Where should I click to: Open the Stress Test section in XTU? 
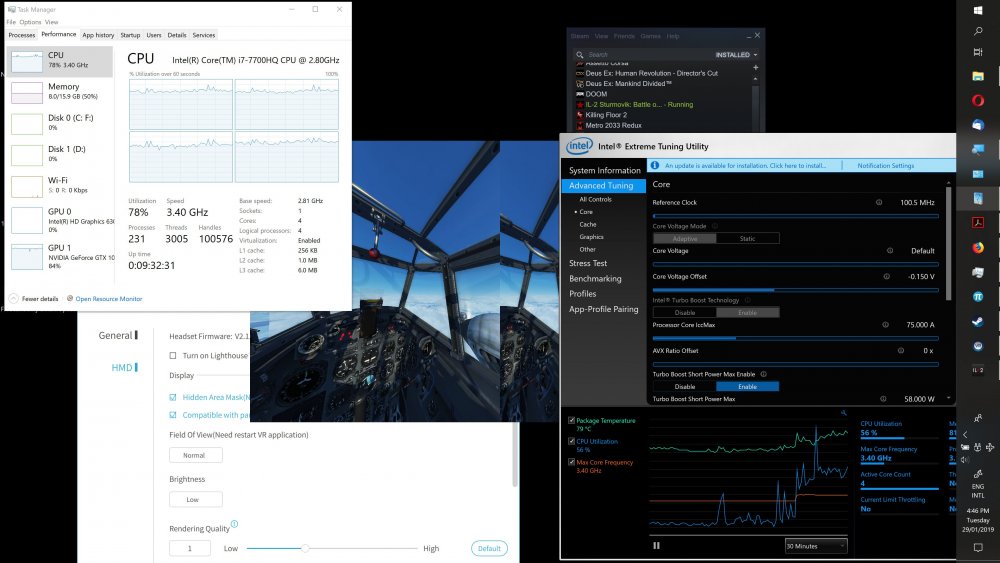click(588, 264)
